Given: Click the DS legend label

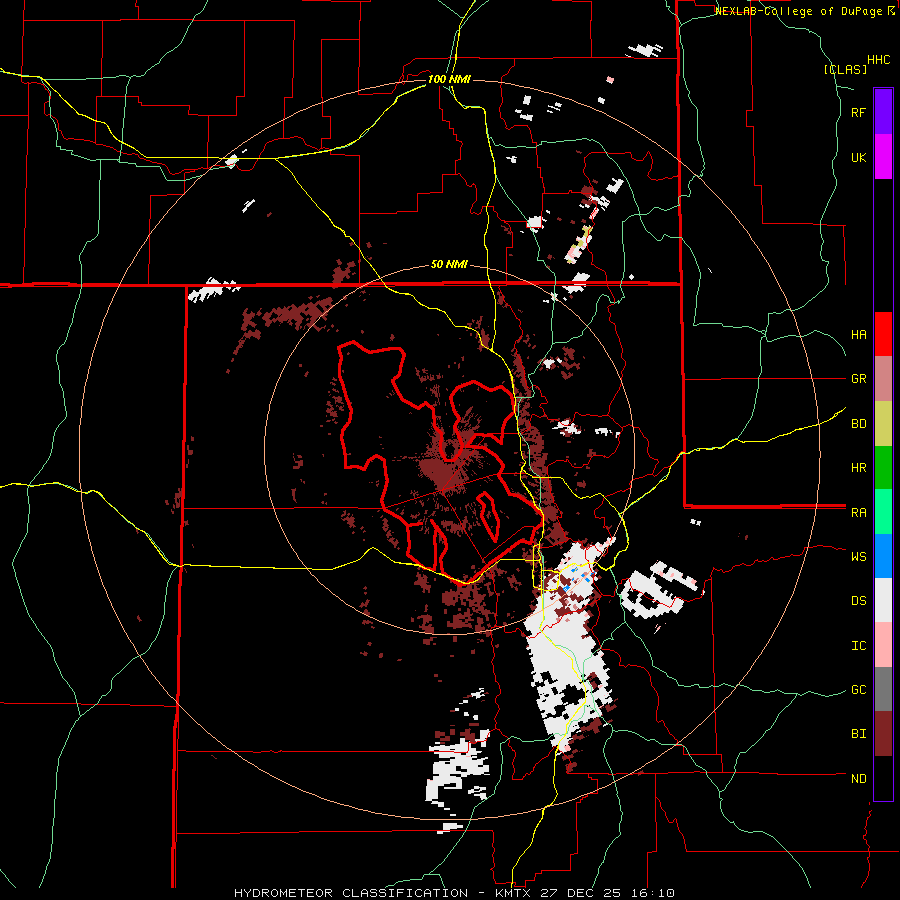Looking at the screenshot, I should (858, 601).
